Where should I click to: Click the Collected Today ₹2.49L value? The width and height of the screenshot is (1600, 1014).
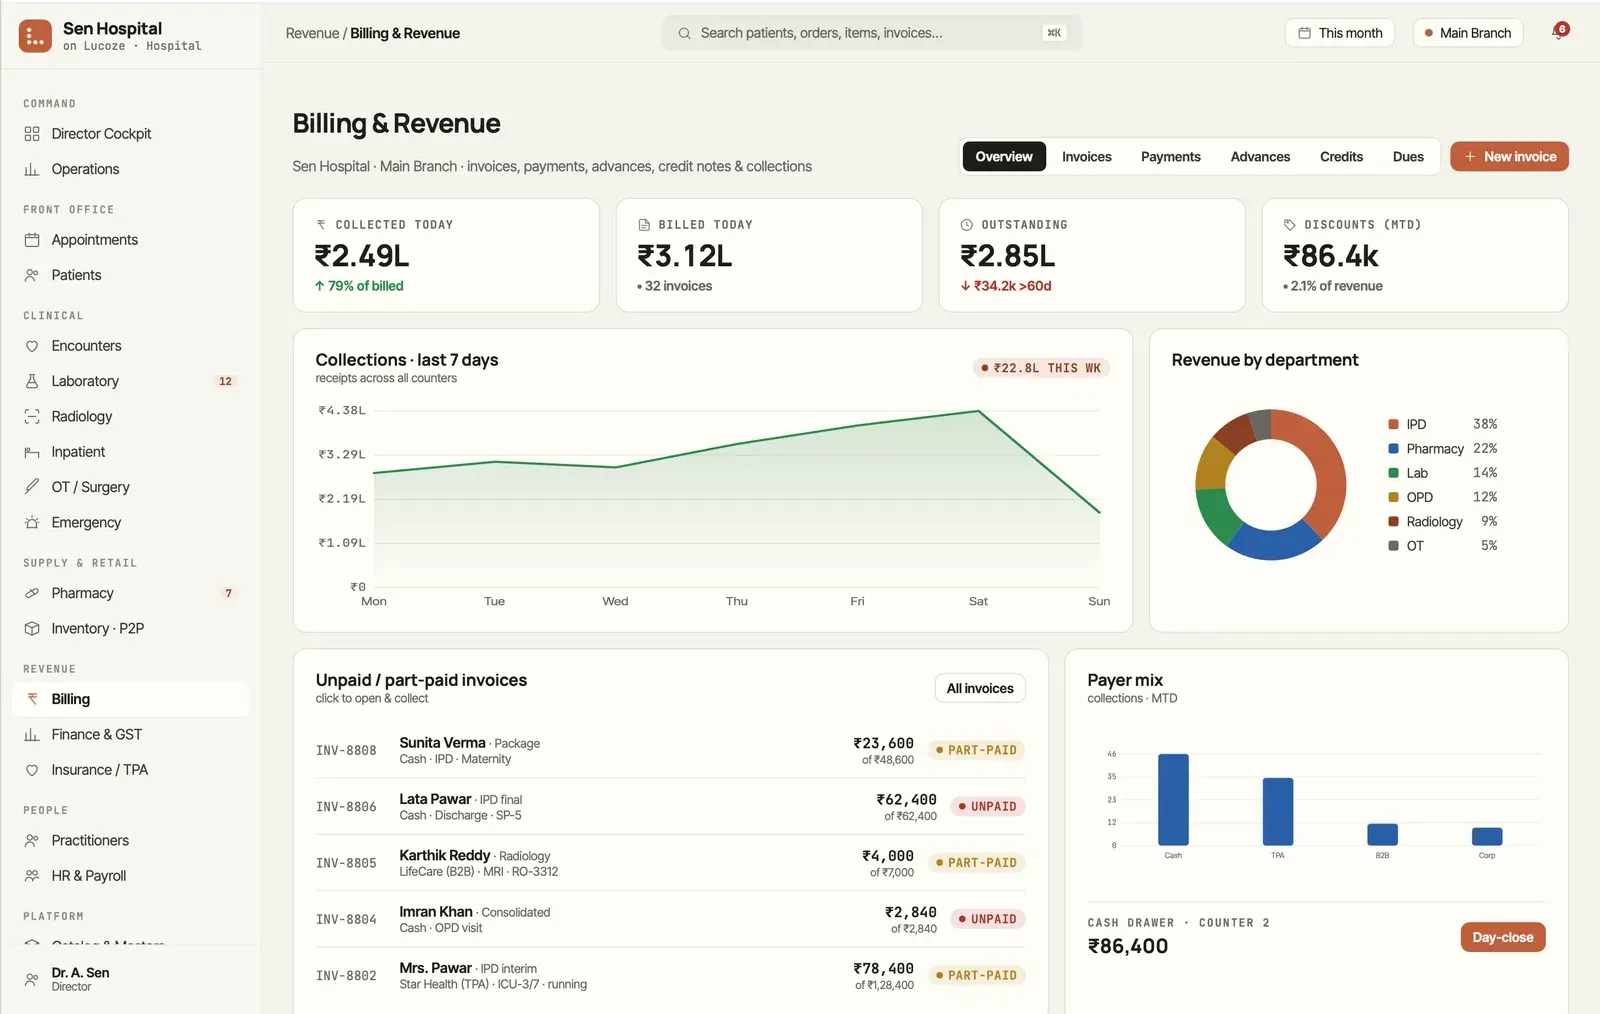(362, 256)
